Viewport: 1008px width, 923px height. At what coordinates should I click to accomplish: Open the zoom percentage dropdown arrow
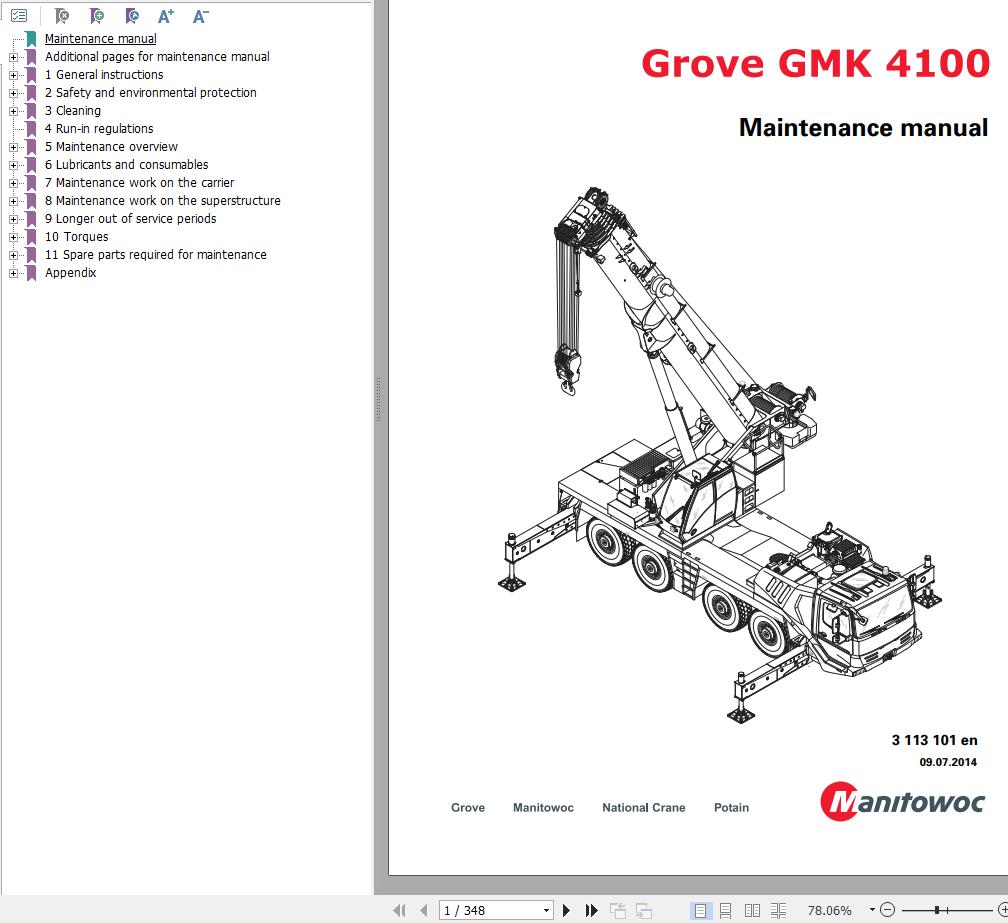click(x=872, y=910)
